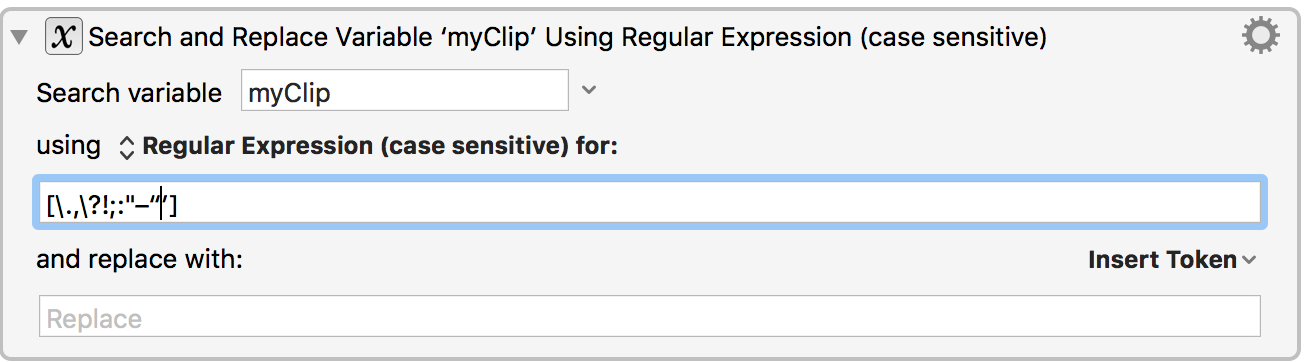
Task: Click the chevron next to Insert Token
Action: click(x=1249, y=261)
